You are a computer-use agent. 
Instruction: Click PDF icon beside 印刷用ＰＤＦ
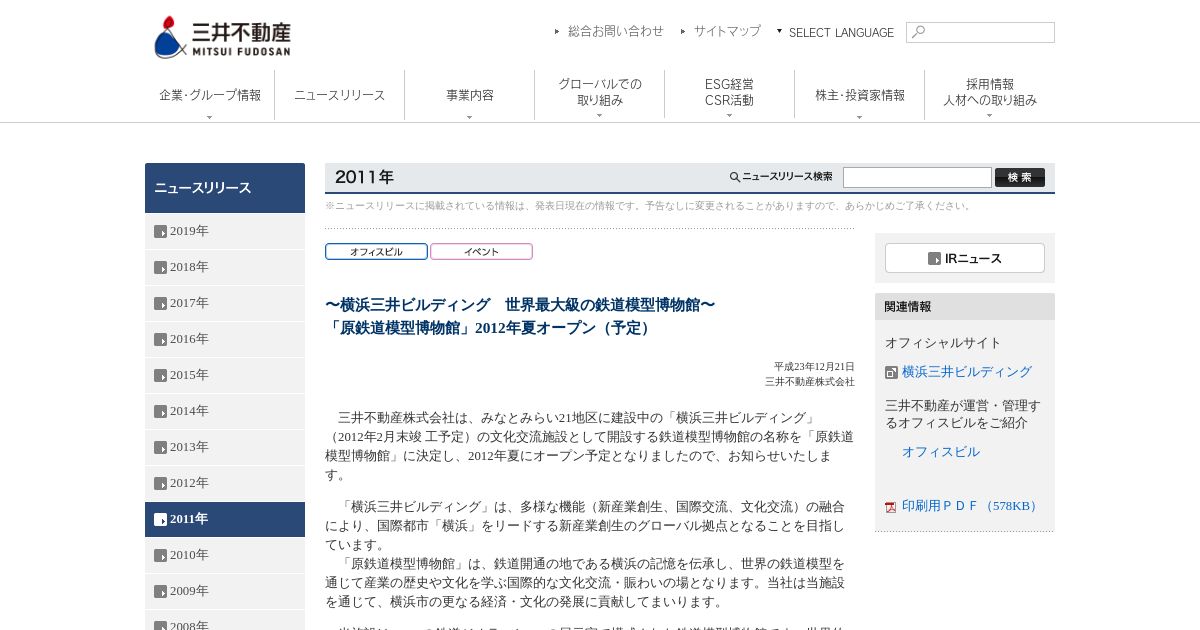[890, 507]
